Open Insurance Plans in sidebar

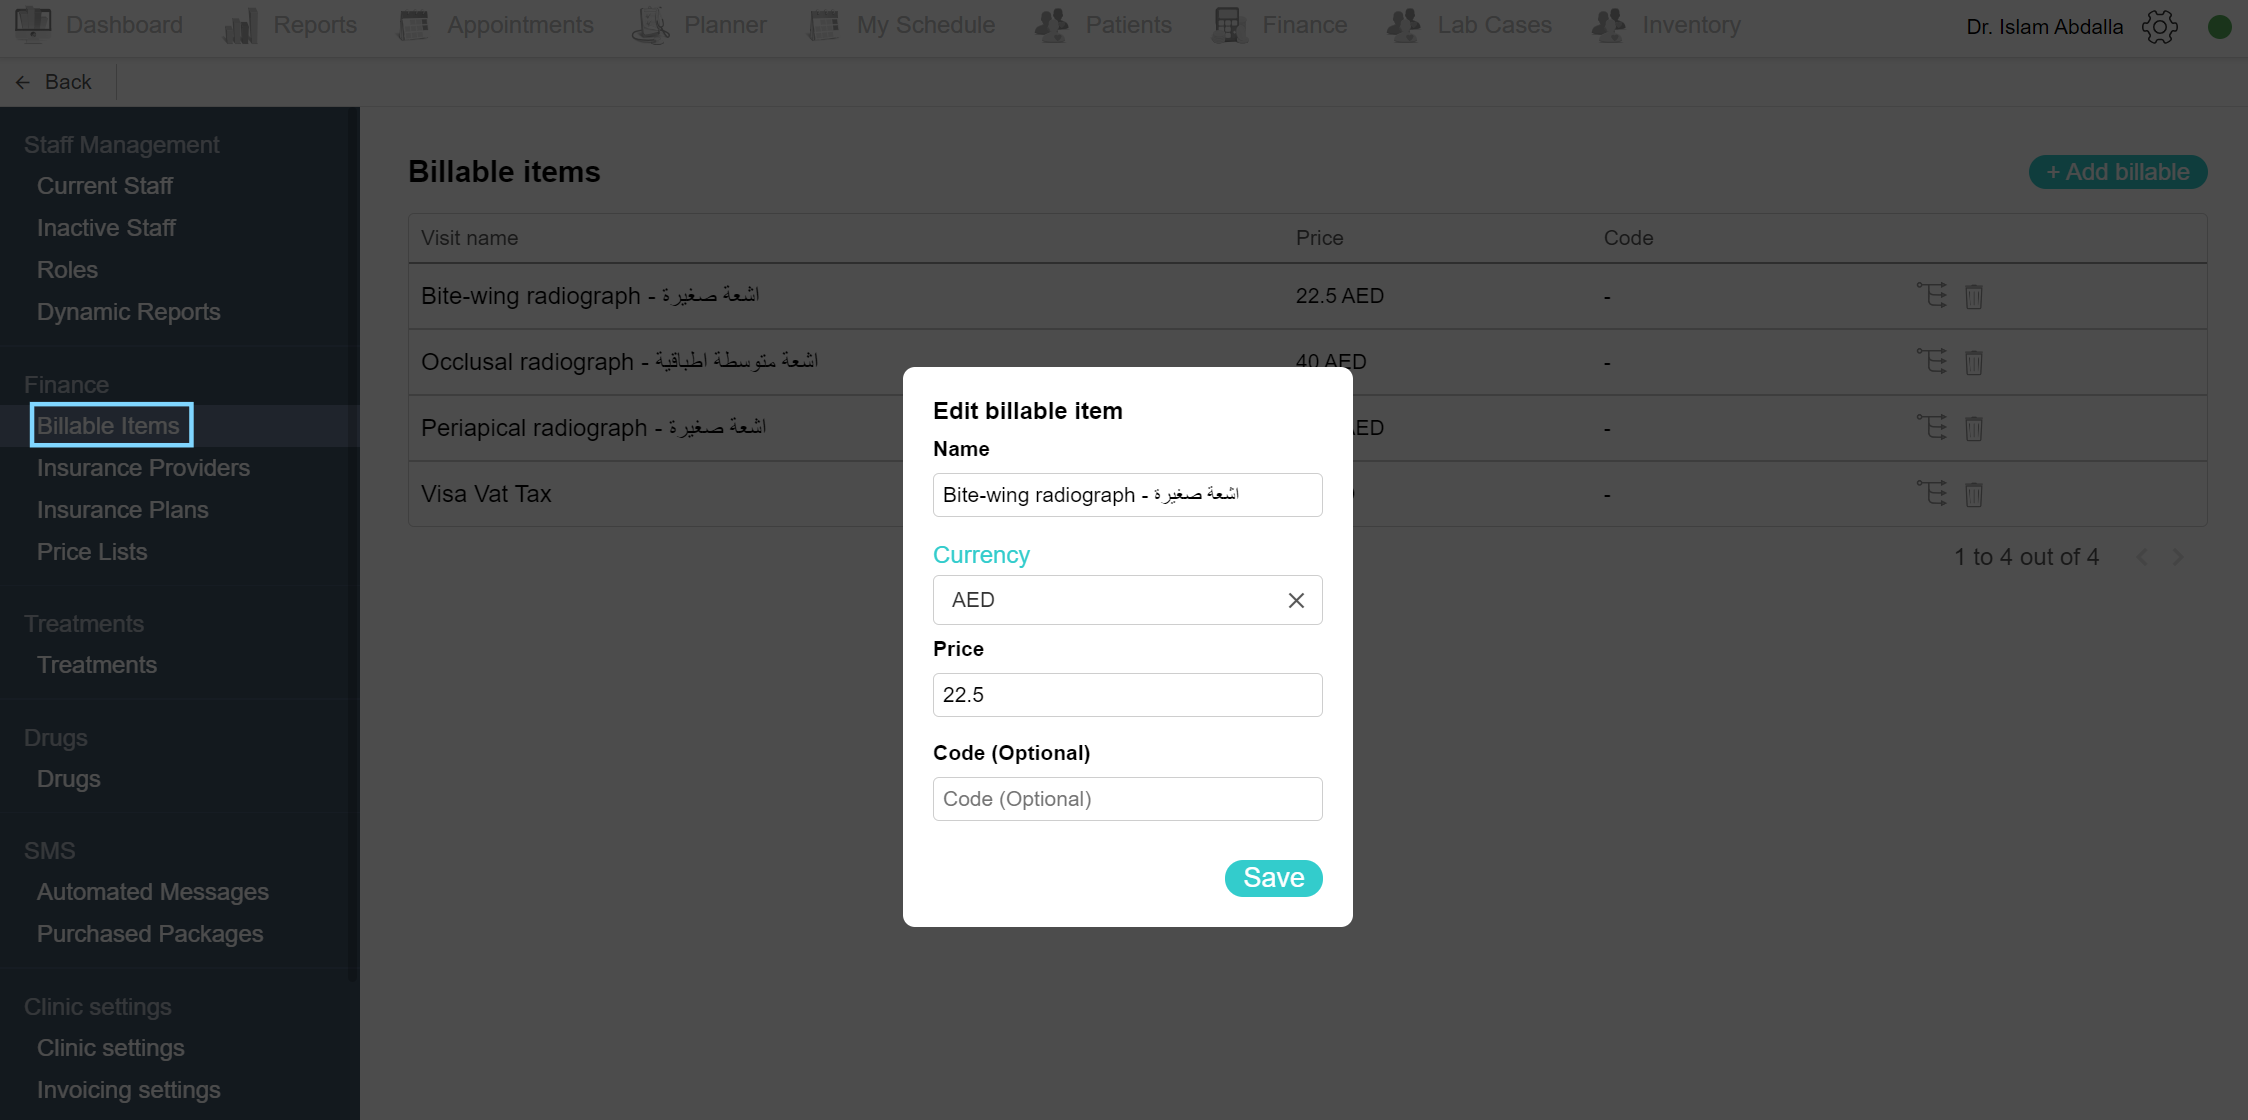[122, 510]
